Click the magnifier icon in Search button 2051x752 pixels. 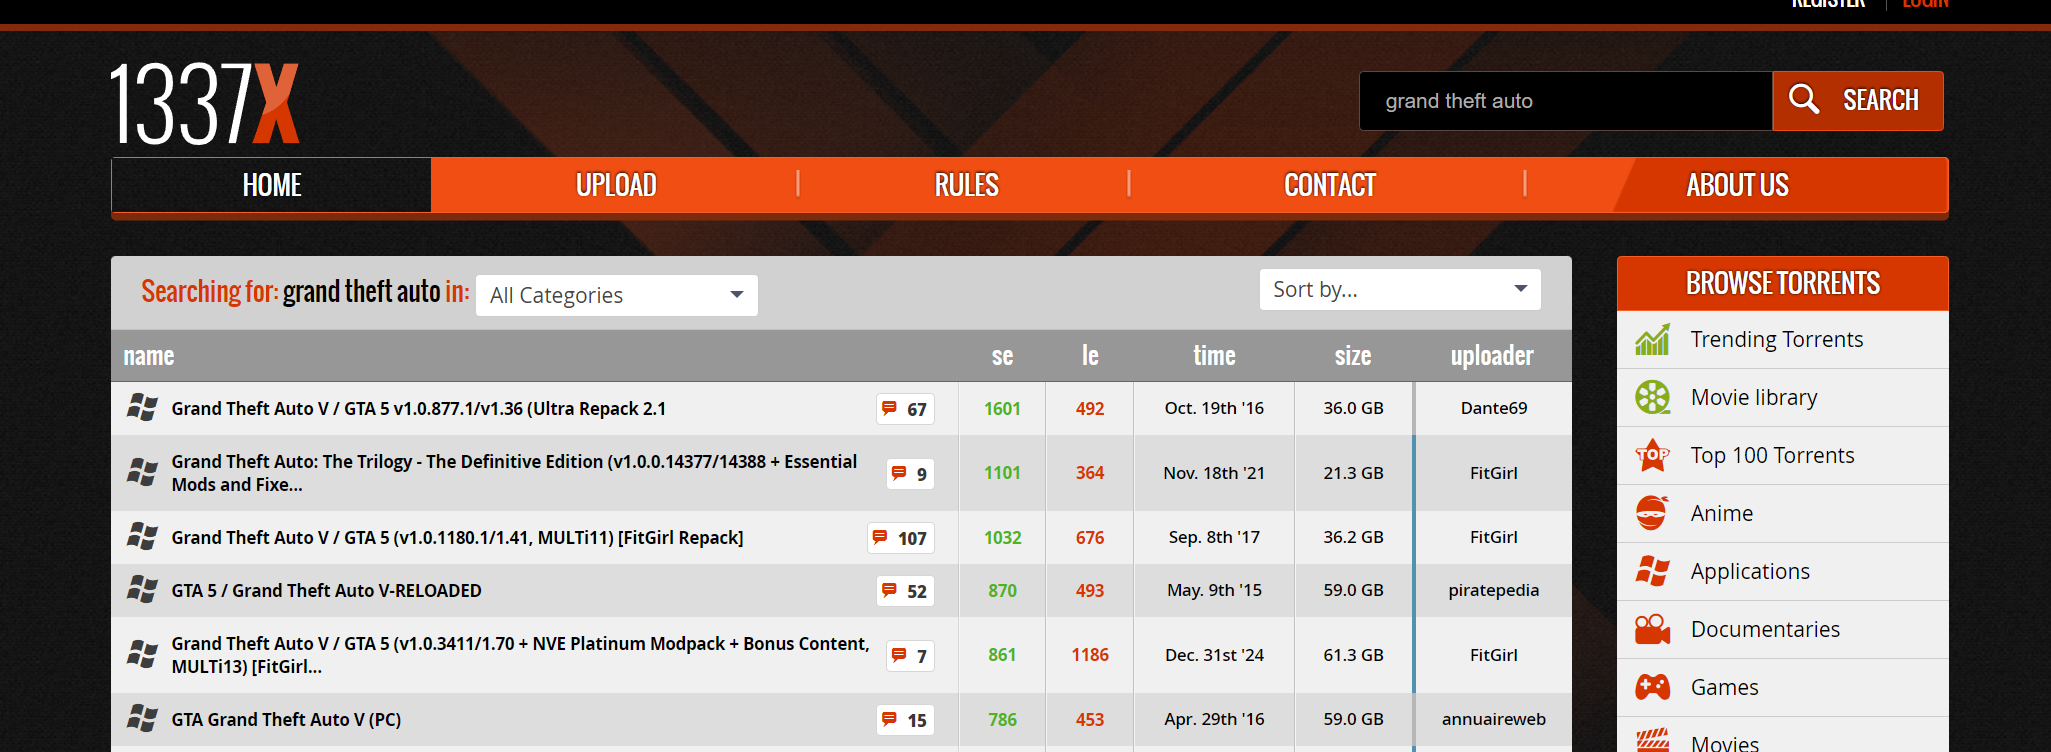pyautogui.click(x=1804, y=99)
